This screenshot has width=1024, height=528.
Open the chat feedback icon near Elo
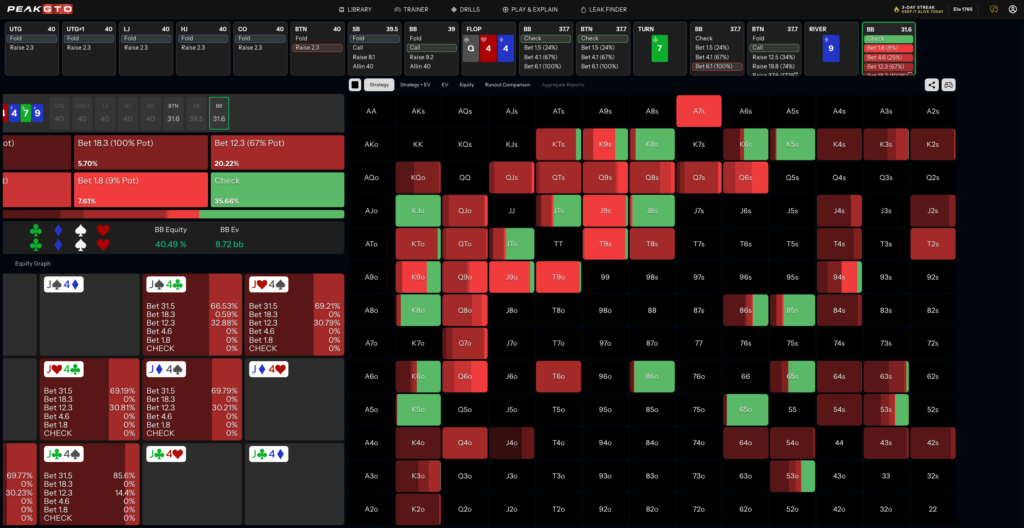994,9
